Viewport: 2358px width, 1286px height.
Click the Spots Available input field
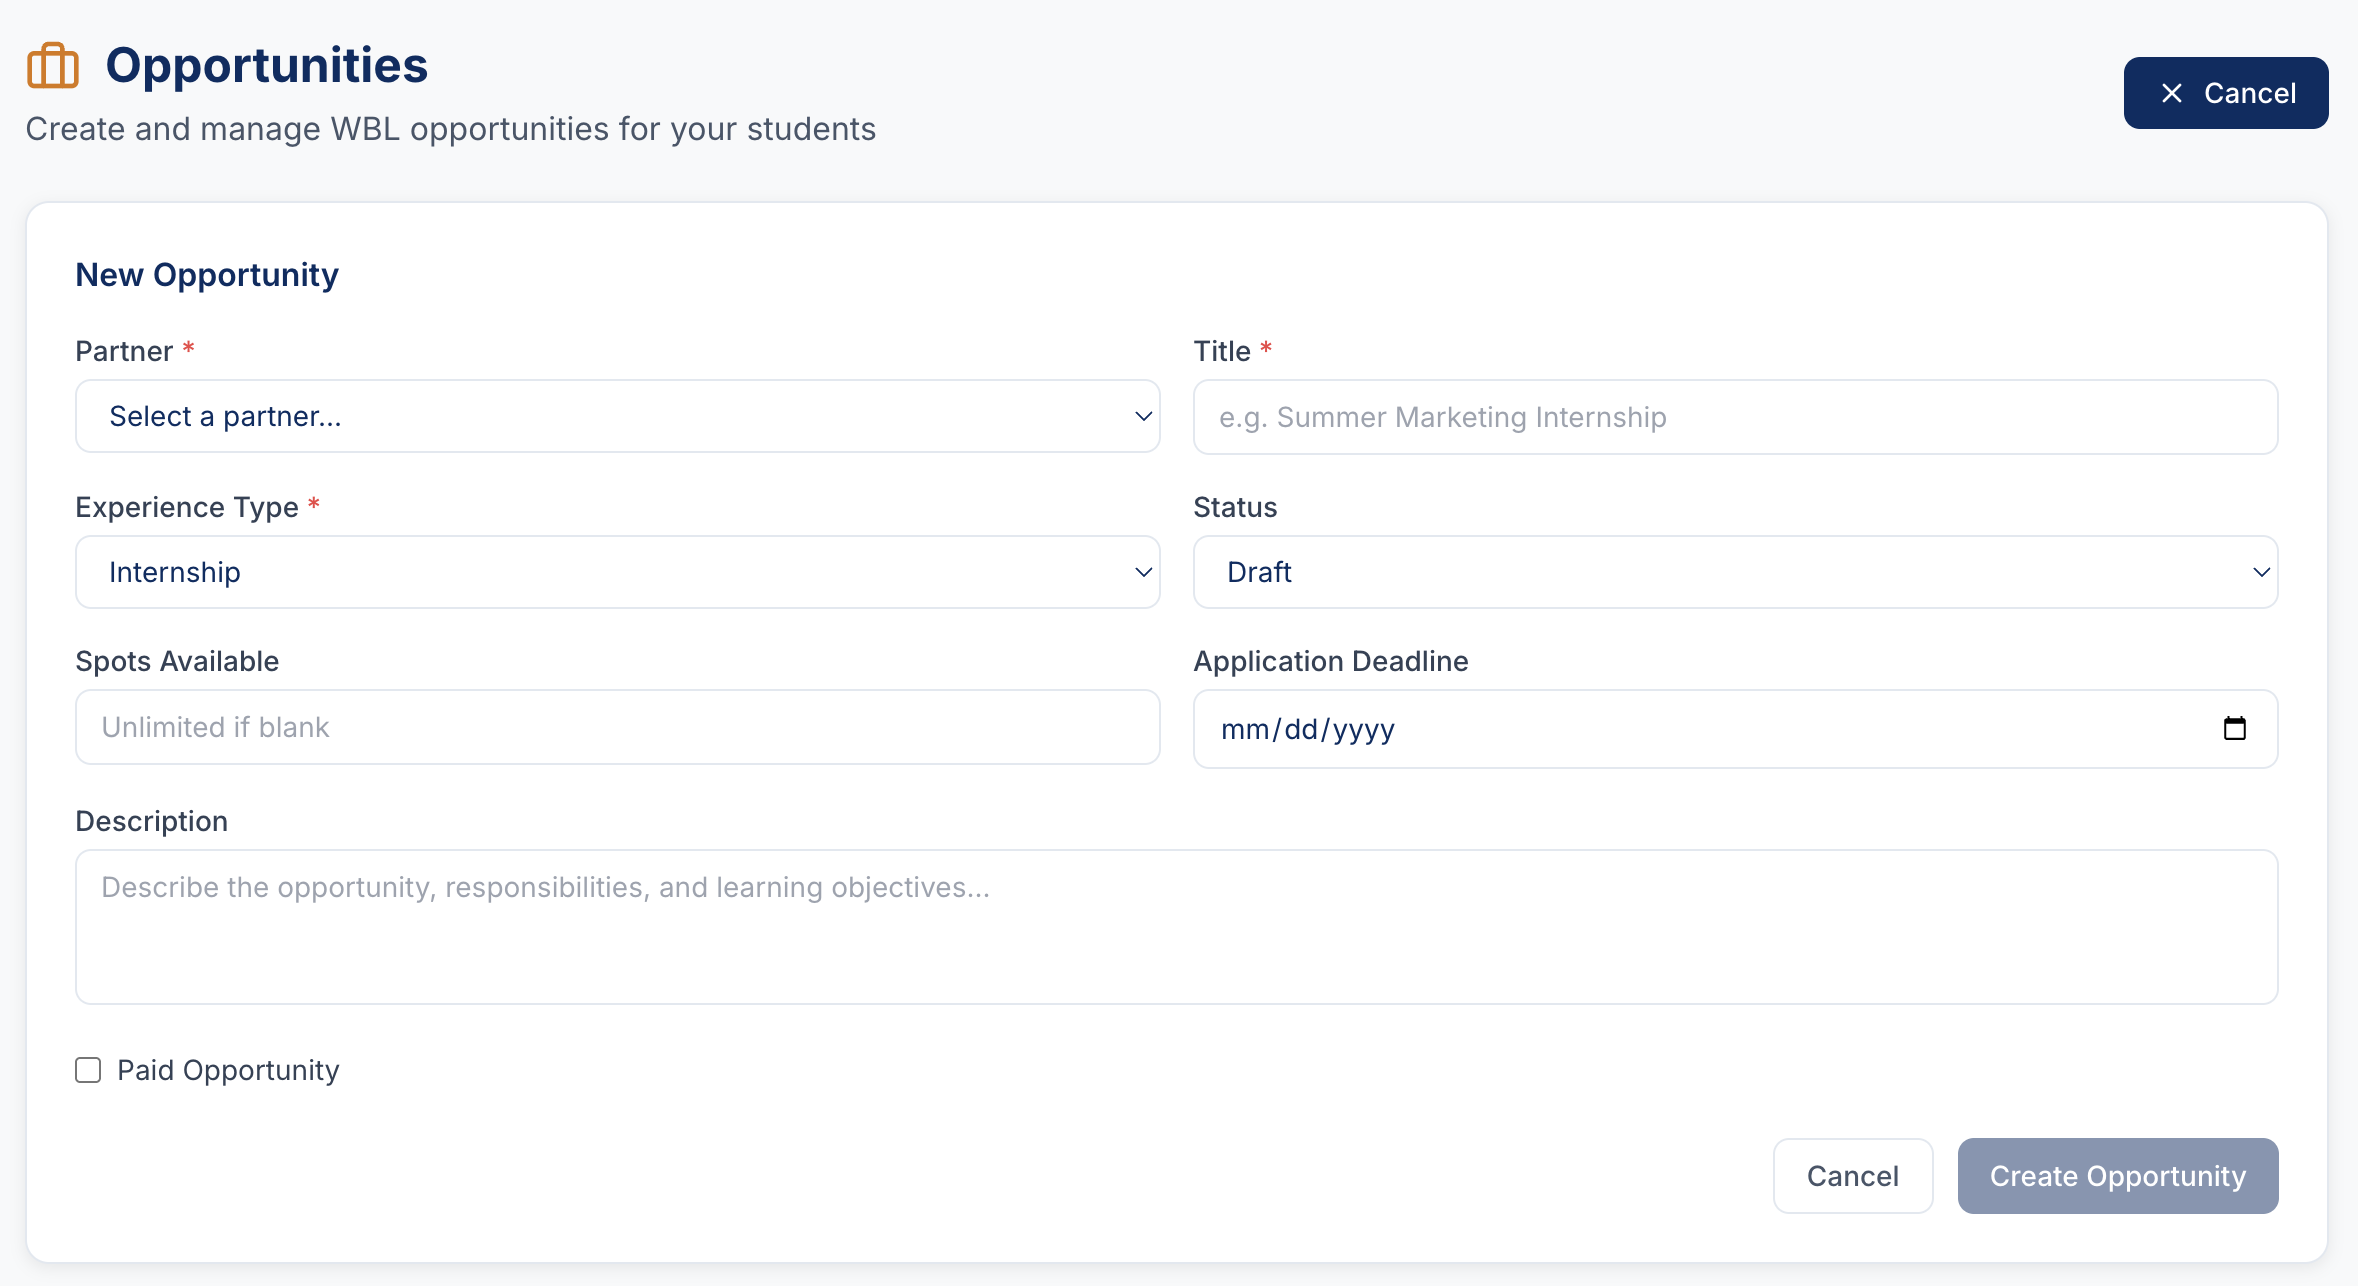tap(616, 727)
